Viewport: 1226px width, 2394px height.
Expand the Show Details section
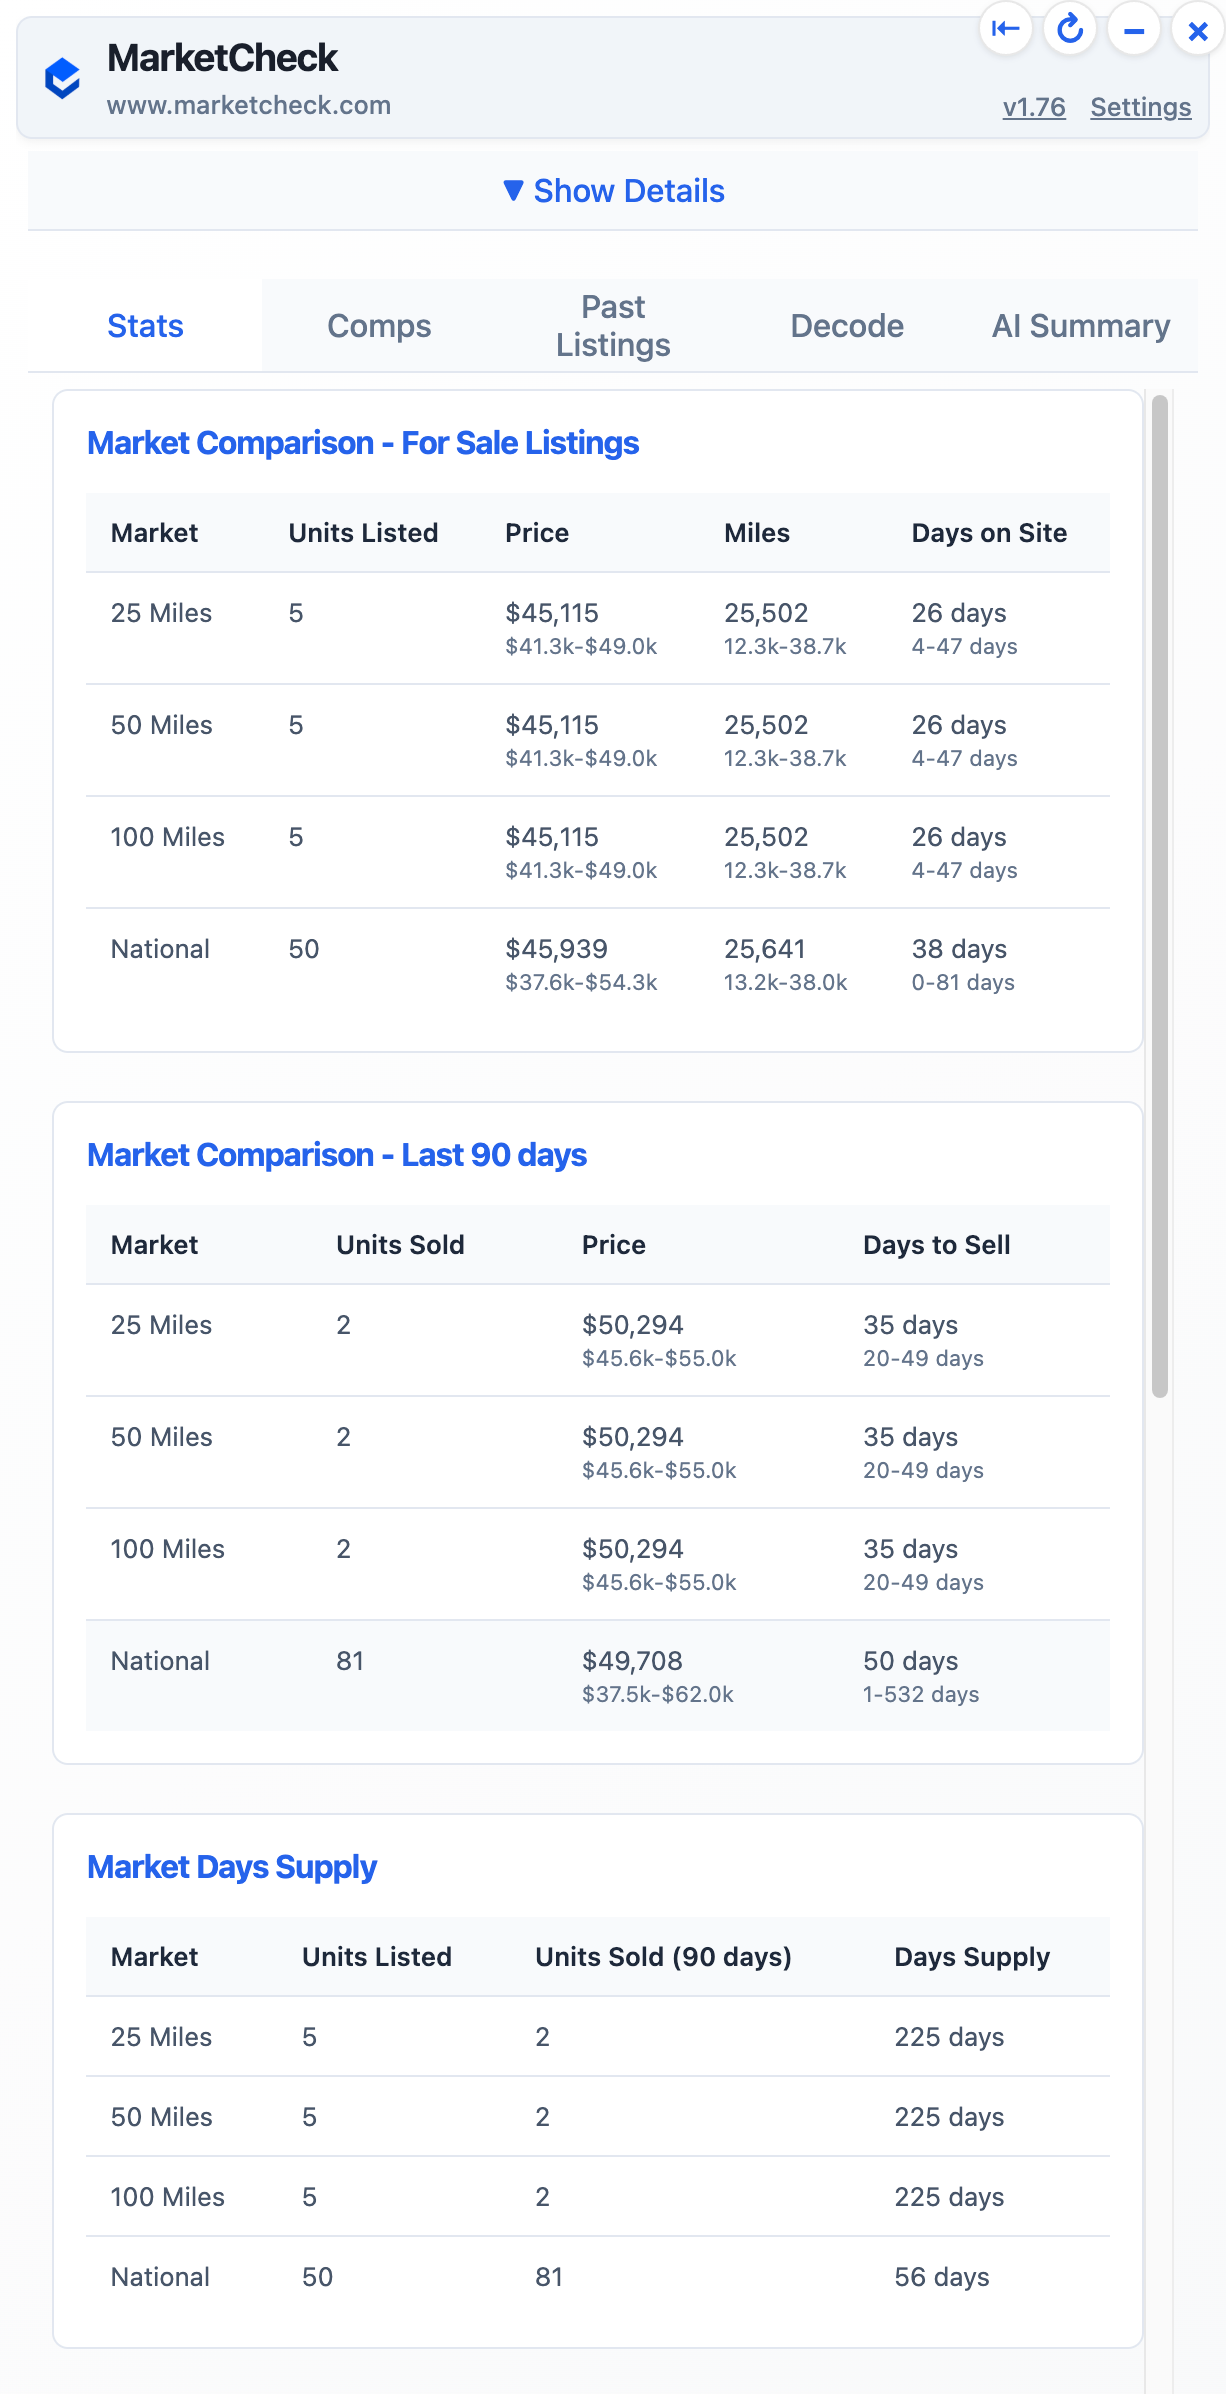tap(628, 191)
